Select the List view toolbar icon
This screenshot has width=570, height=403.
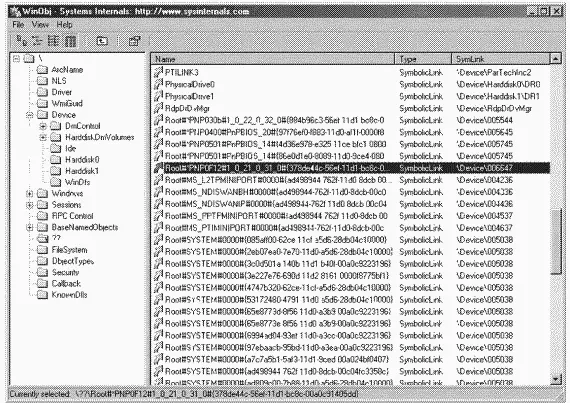[53, 41]
